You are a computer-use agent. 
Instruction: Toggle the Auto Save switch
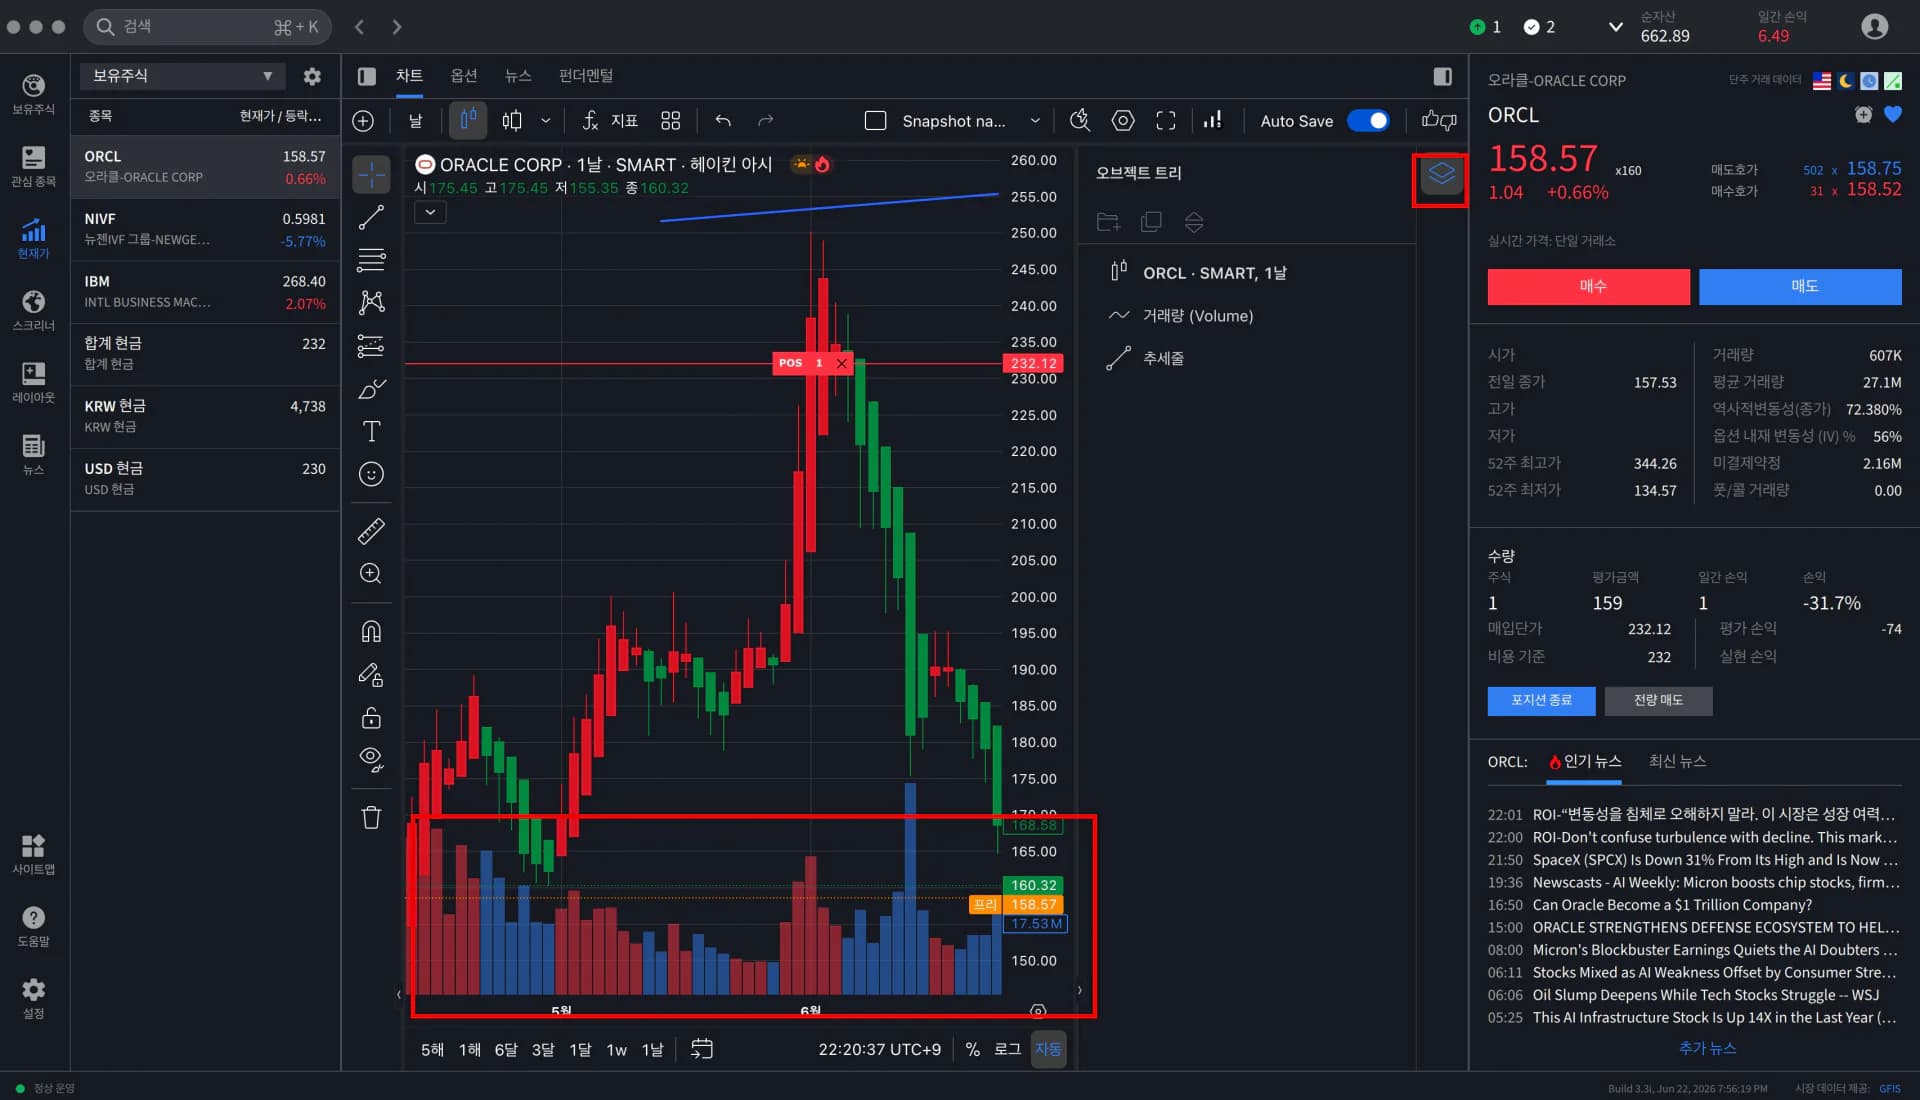click(1368, 121)
